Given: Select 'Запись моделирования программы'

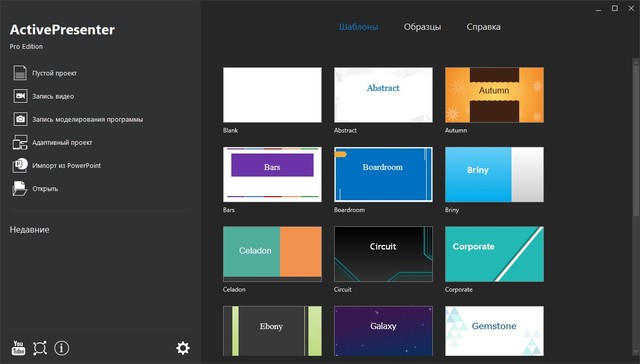Looking at the screenshot, I should (87, 120).
